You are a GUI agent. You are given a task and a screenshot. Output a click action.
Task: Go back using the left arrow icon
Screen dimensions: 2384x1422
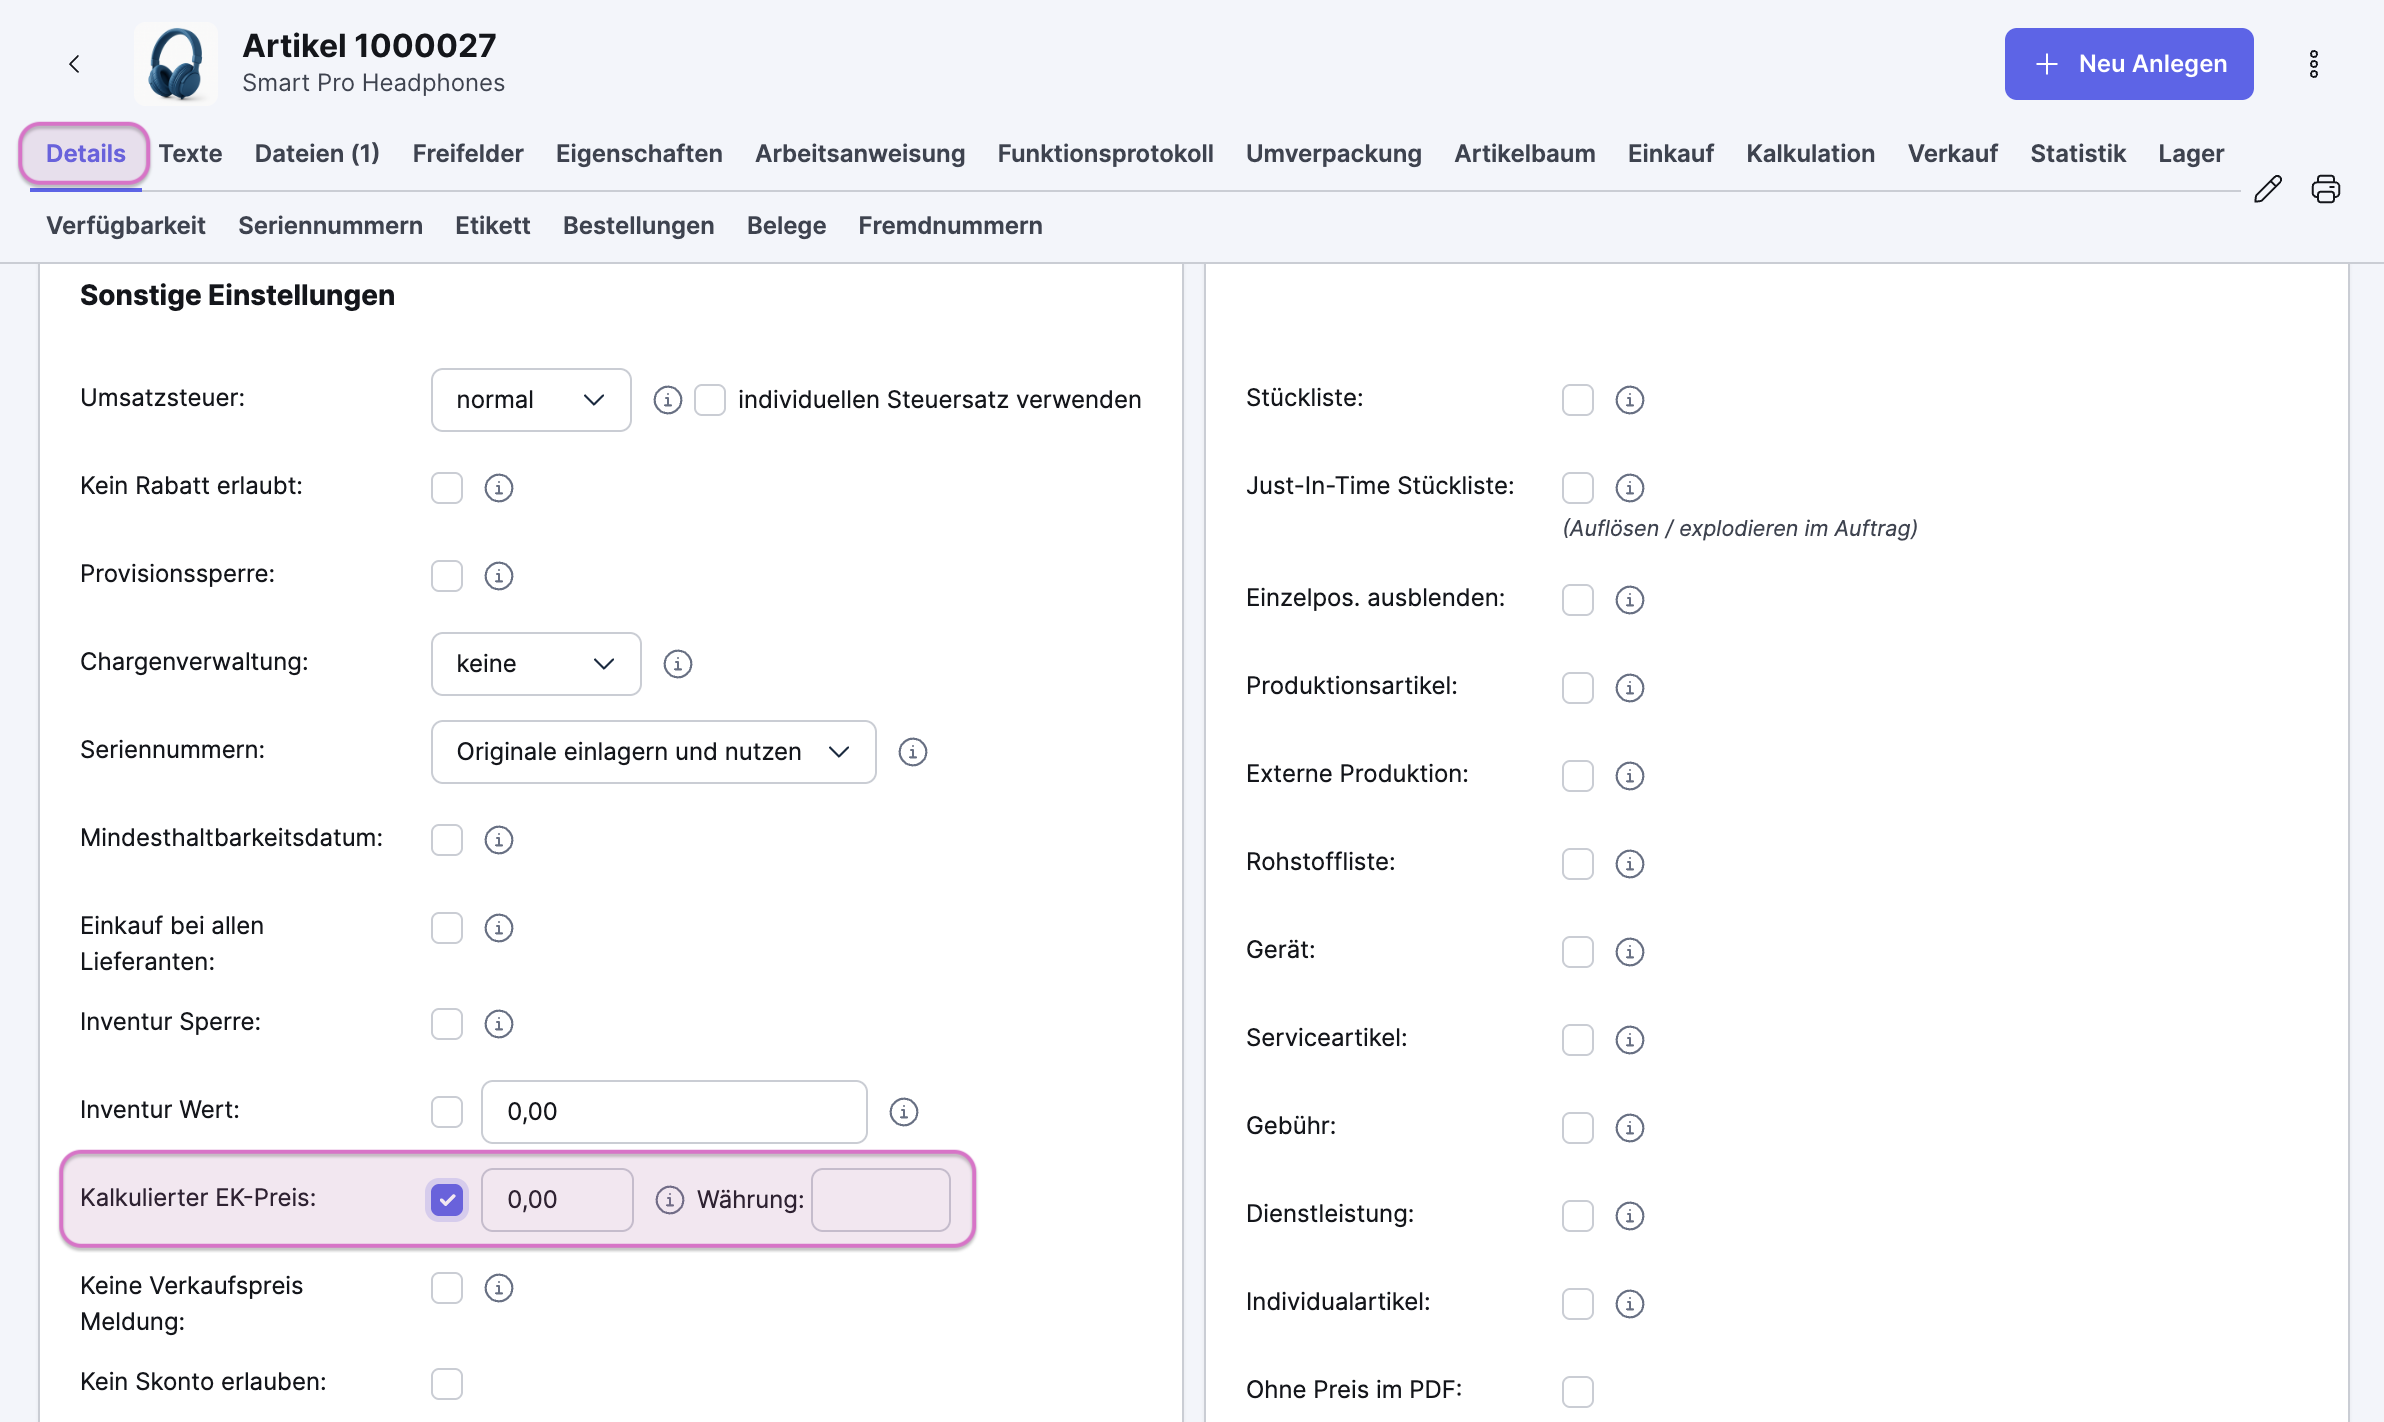tap(74, 64)
